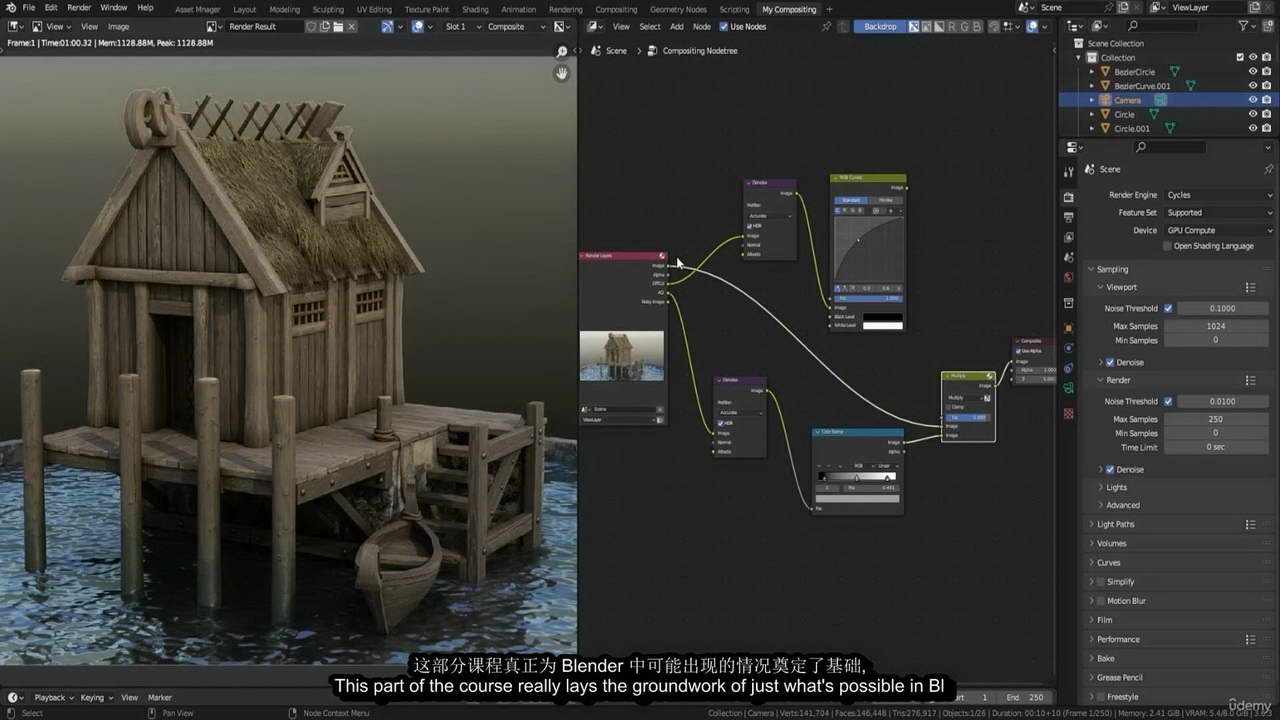Open the View Layer properties tab icon
This screenshot has height=720, width=1280.
(1068, 237)
